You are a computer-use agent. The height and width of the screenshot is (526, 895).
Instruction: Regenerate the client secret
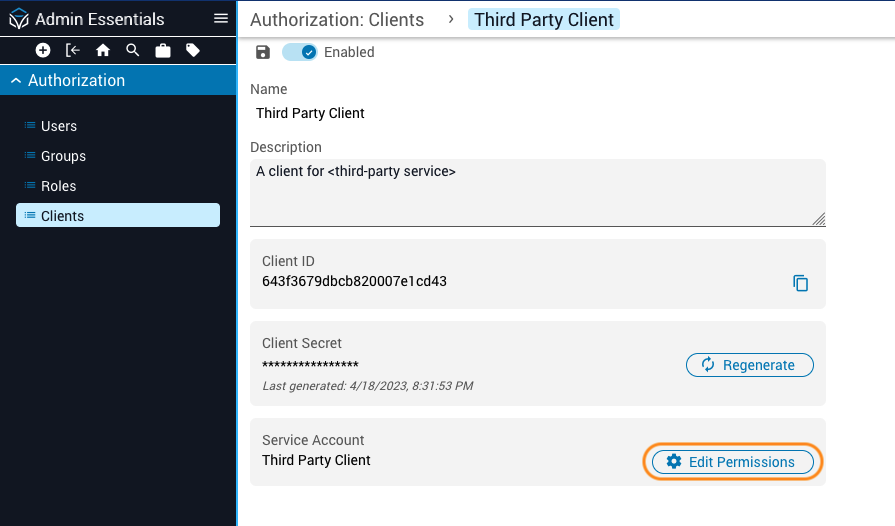749,365
